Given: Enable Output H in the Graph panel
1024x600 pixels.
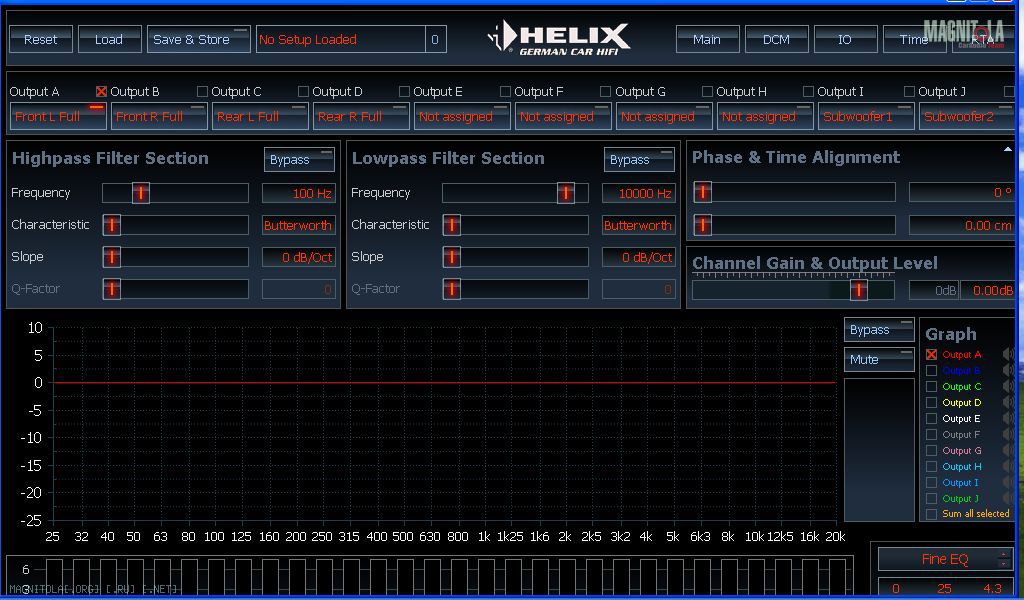Looking at the screenshot, I should click(931, 466).
